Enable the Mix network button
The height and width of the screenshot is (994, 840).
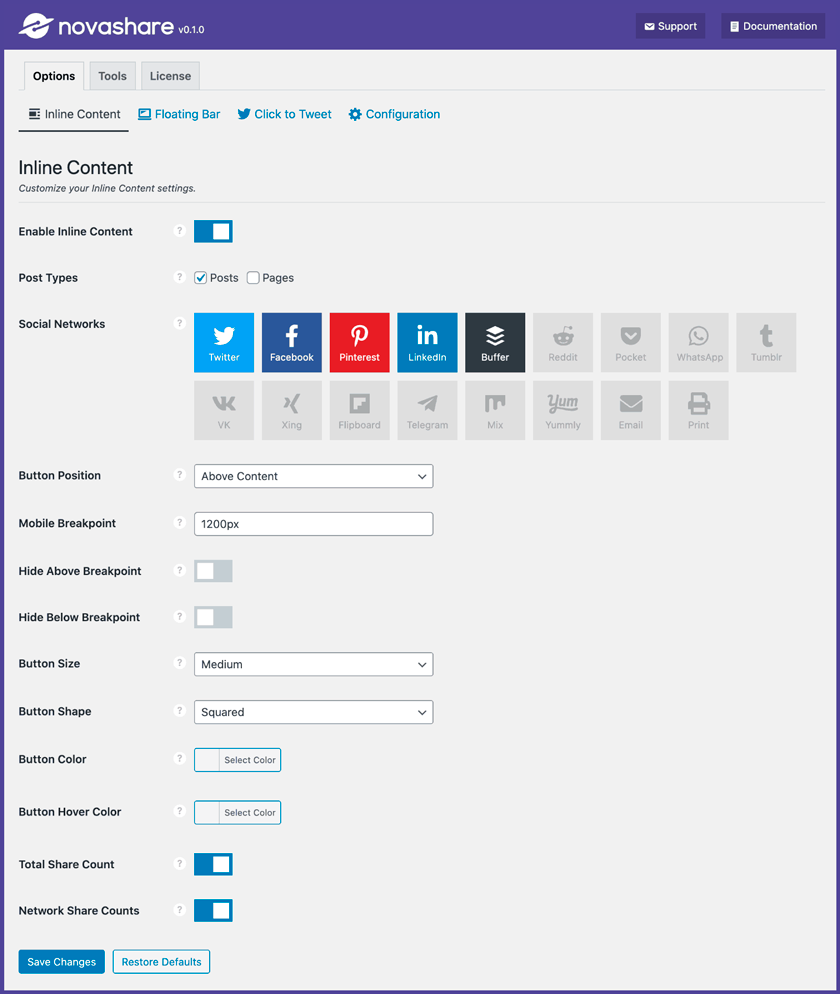click(x=495, y=410)
